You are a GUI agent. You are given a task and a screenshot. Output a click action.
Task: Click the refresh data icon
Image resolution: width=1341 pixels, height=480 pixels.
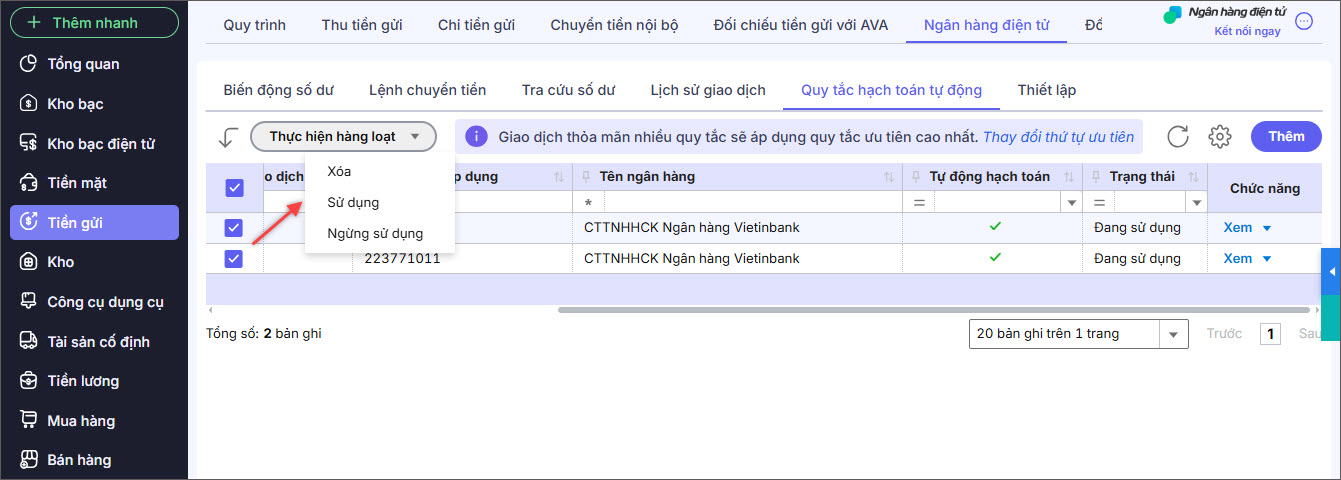(1178, 137)
